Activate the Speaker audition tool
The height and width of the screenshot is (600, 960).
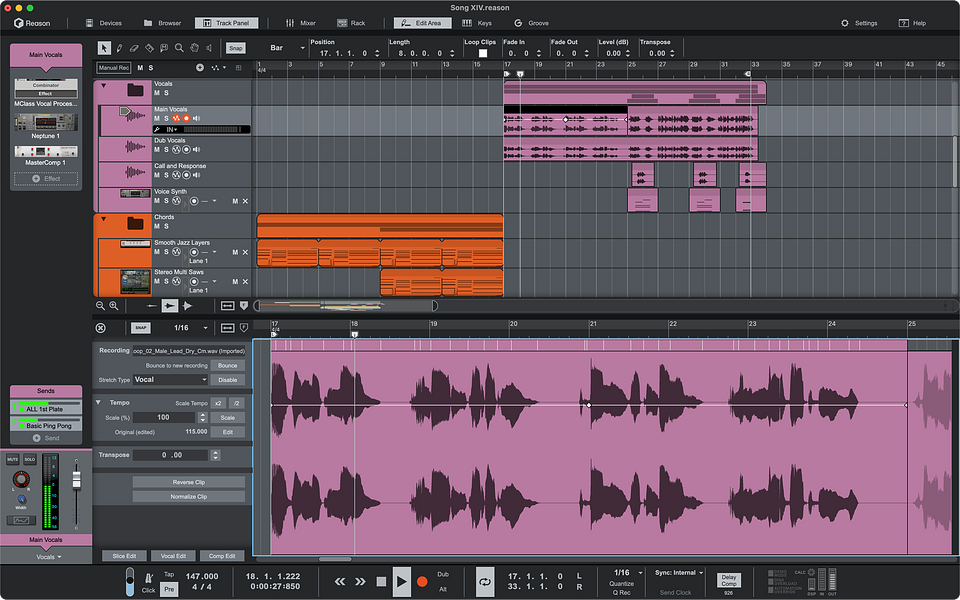(x=209, y=49)
